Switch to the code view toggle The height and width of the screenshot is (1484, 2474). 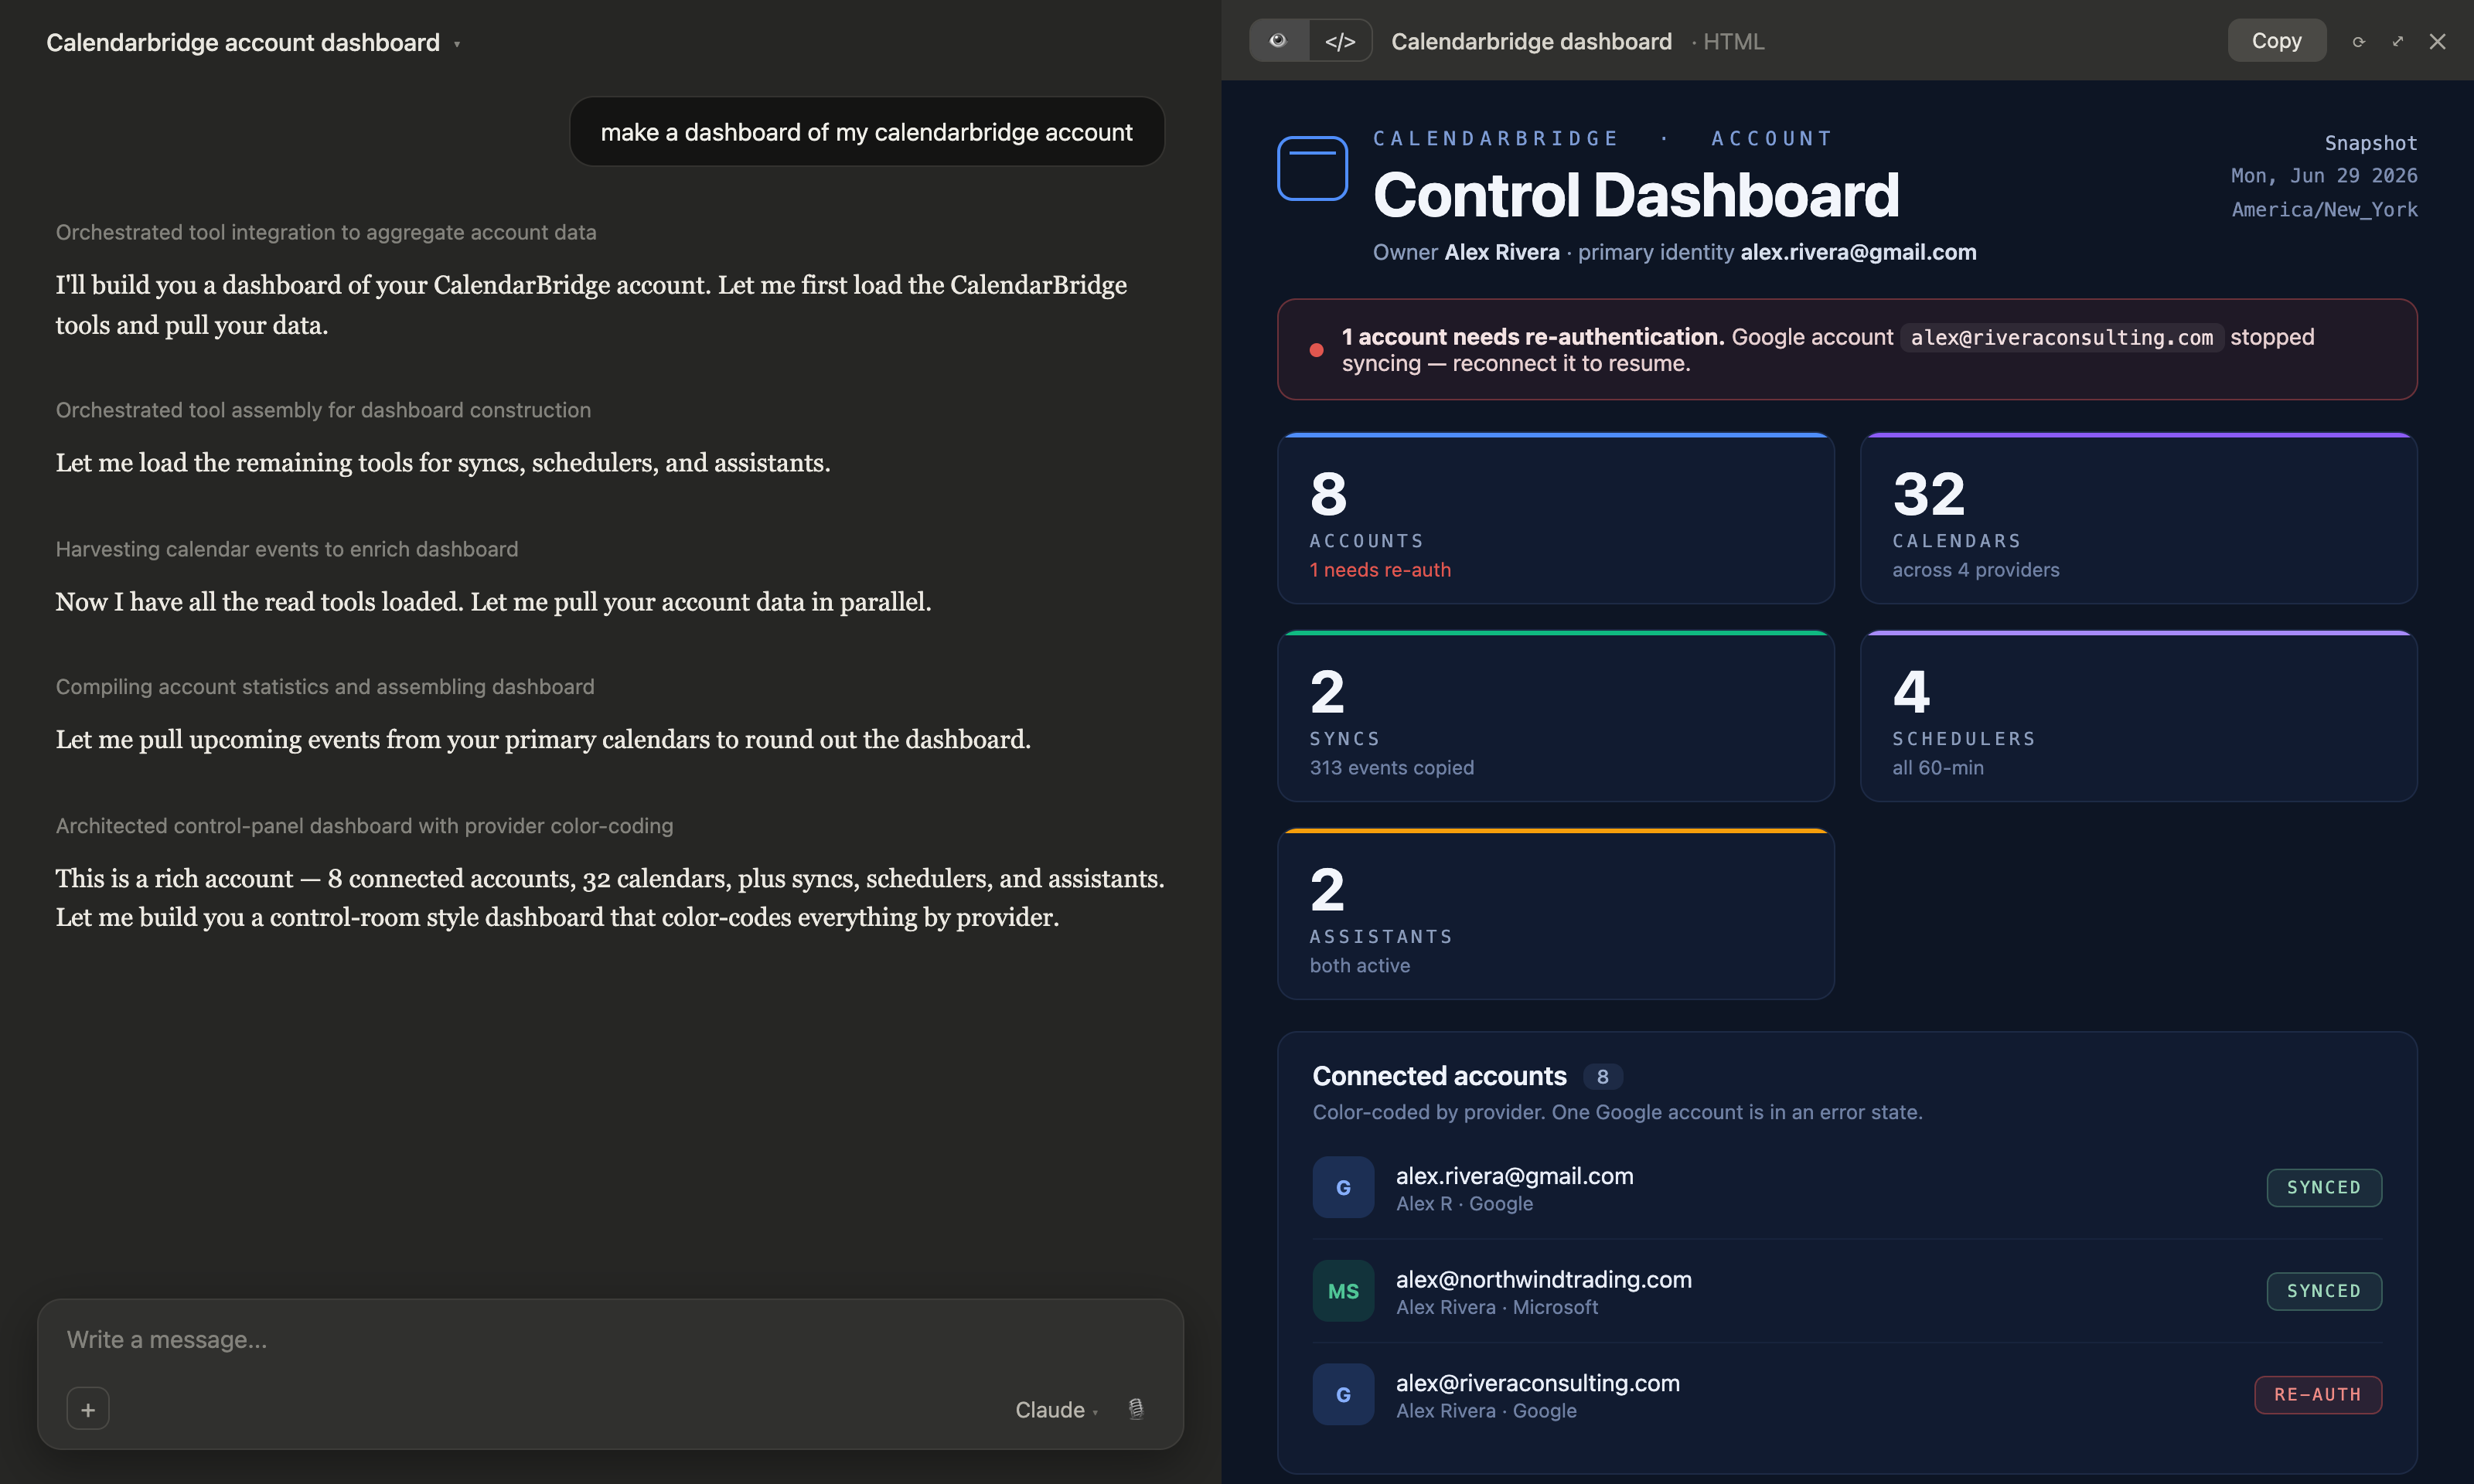pos(1340,41)
